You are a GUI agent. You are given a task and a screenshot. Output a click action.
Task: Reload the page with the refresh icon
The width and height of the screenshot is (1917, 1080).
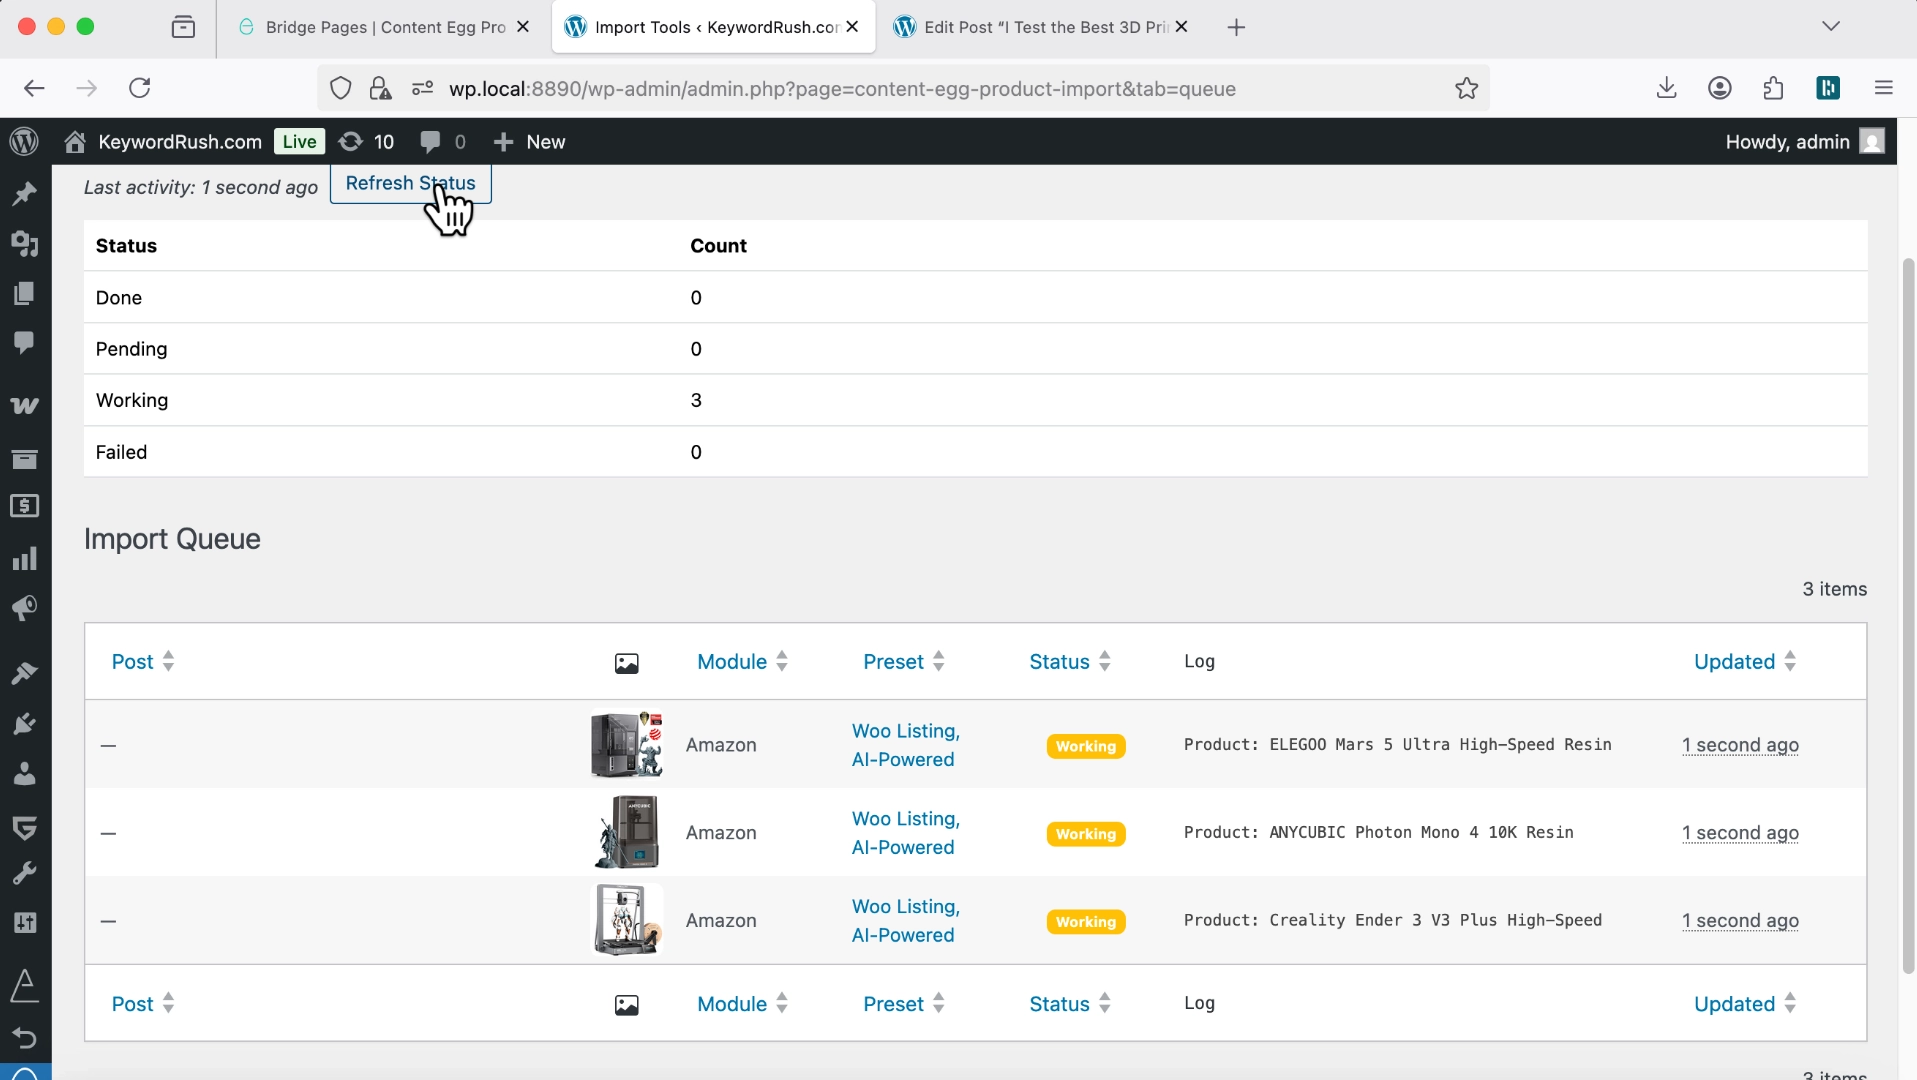(140, 89)
